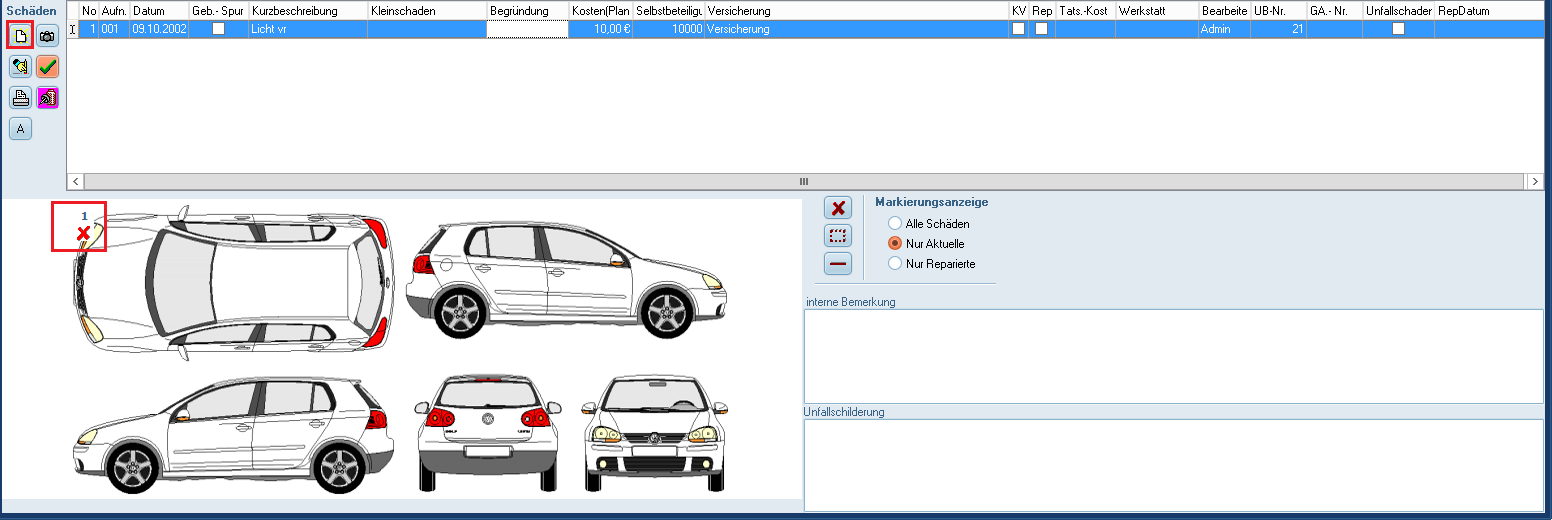Click the magenta film roll icon
This screenshot has height=520, width=1552.
(x=47, y=98)
